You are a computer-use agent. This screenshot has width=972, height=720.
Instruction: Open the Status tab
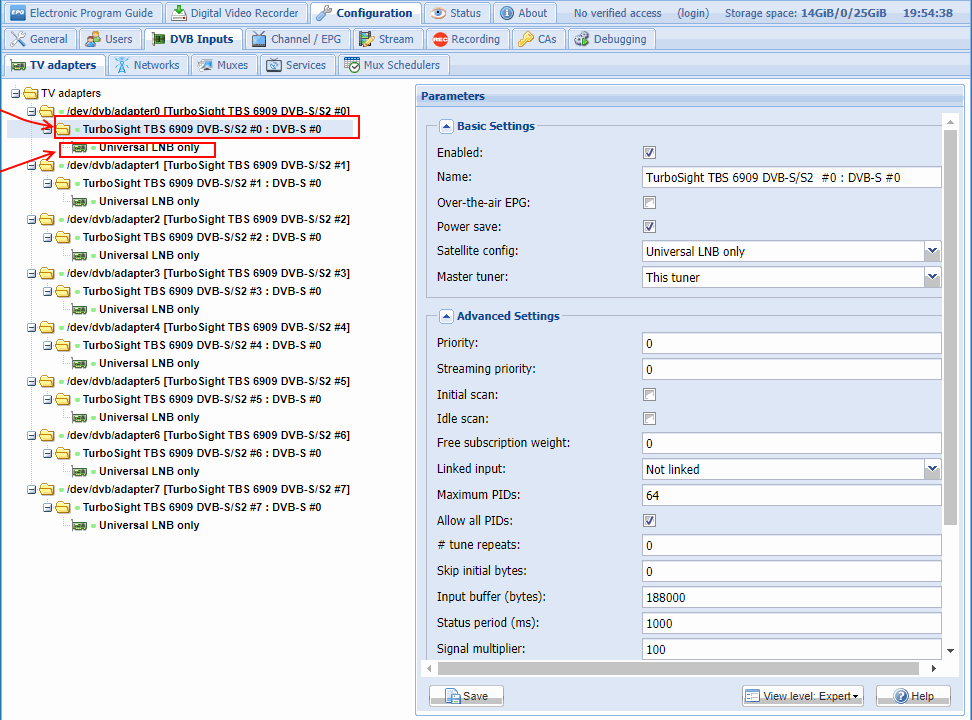click(456, 13)
